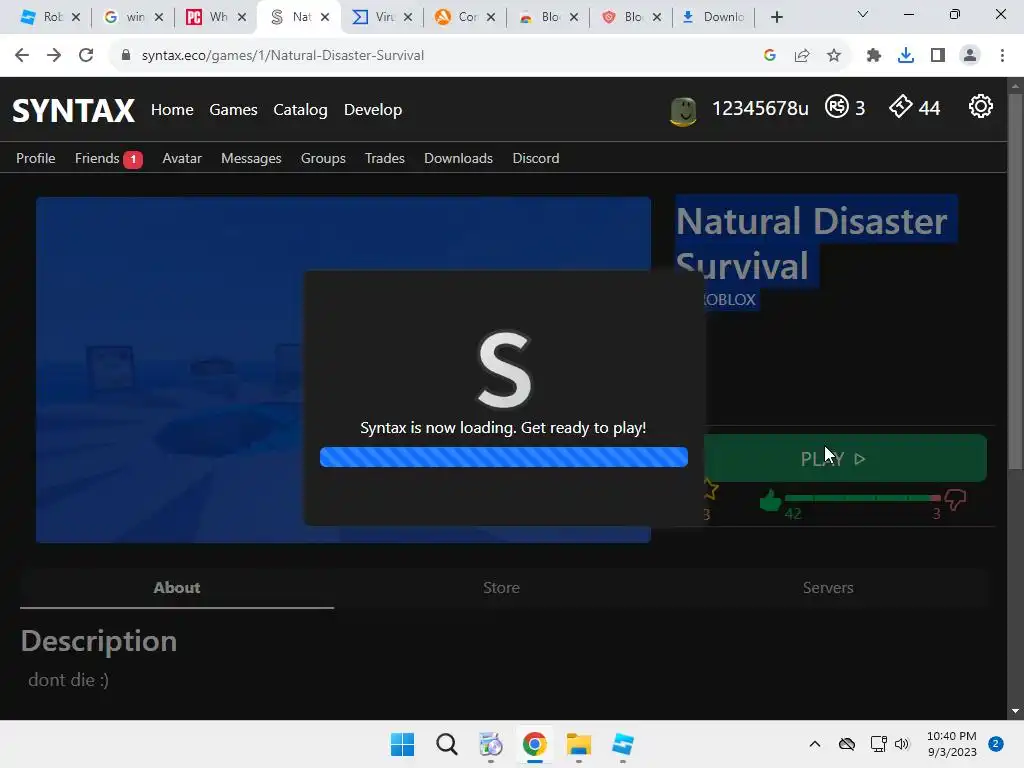Viewport: 1024px width, 768px height.
Task: Click the 'dont die :)' description text
Action: [69, 680]
